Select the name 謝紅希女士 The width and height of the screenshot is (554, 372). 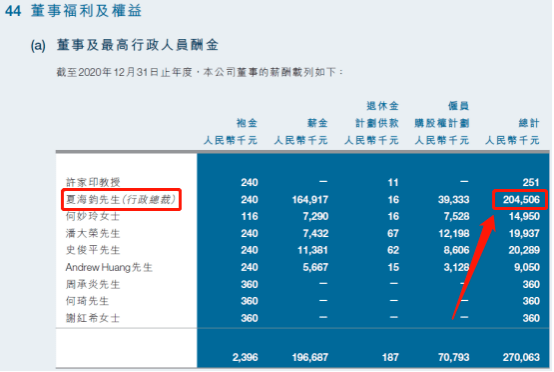(x=93, y=318)
